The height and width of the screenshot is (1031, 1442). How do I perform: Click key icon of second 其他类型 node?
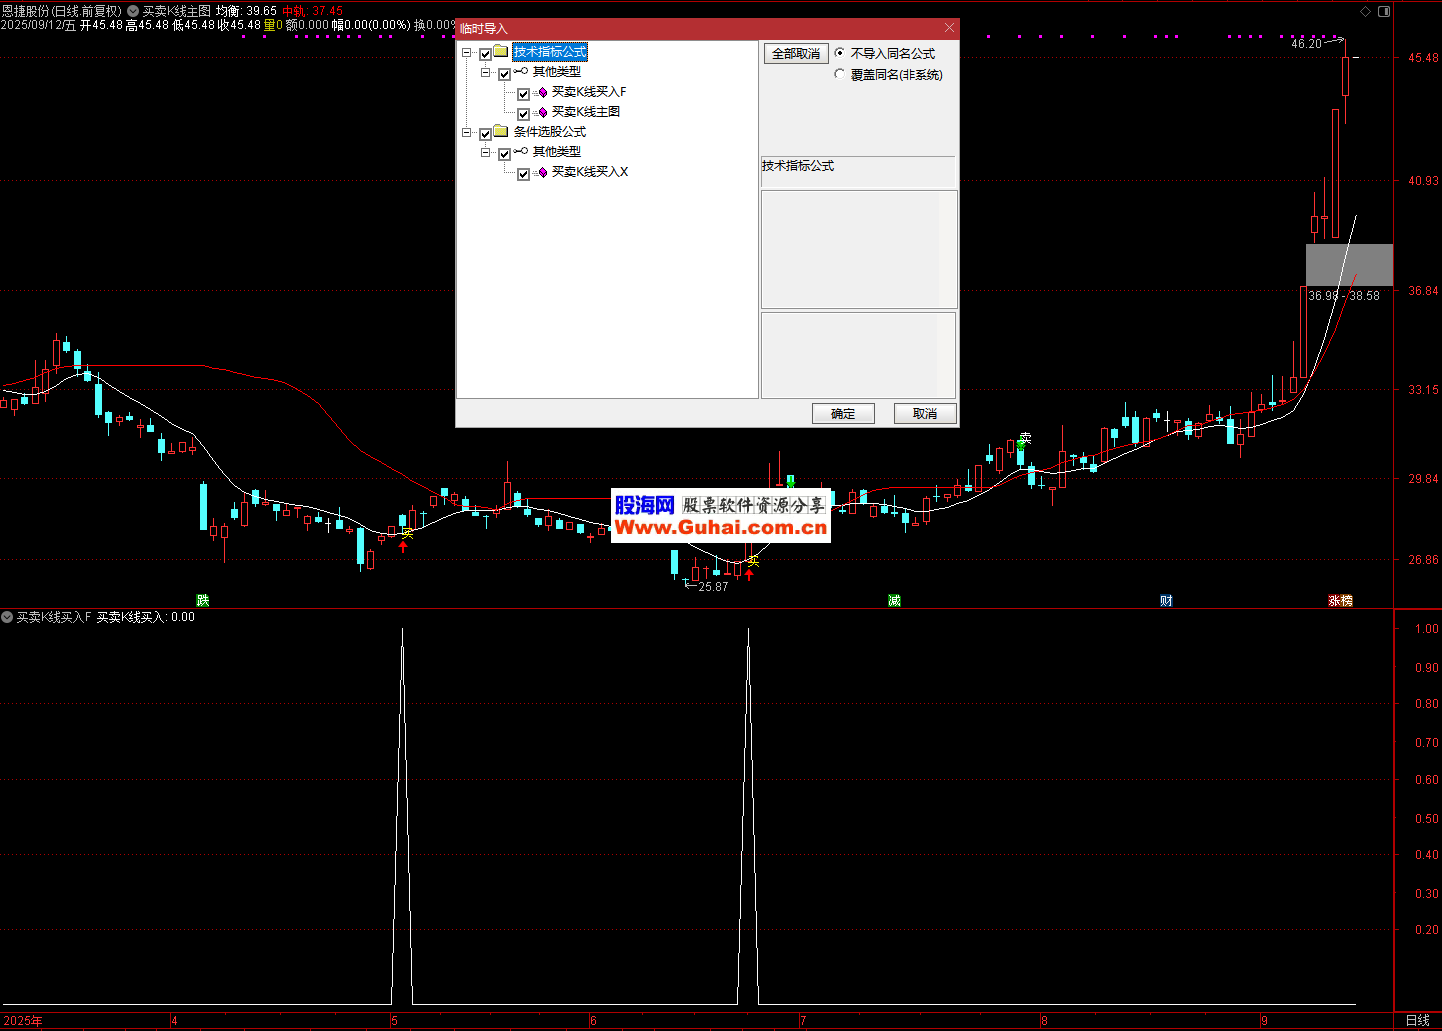[521, 152]
